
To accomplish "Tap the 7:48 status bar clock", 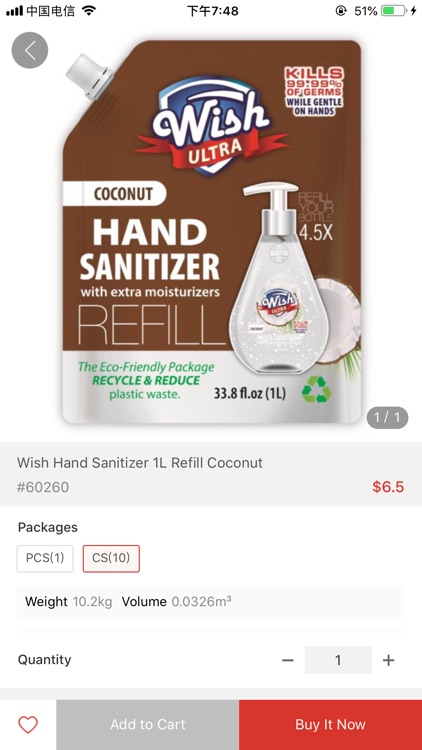I will [212, 11].
